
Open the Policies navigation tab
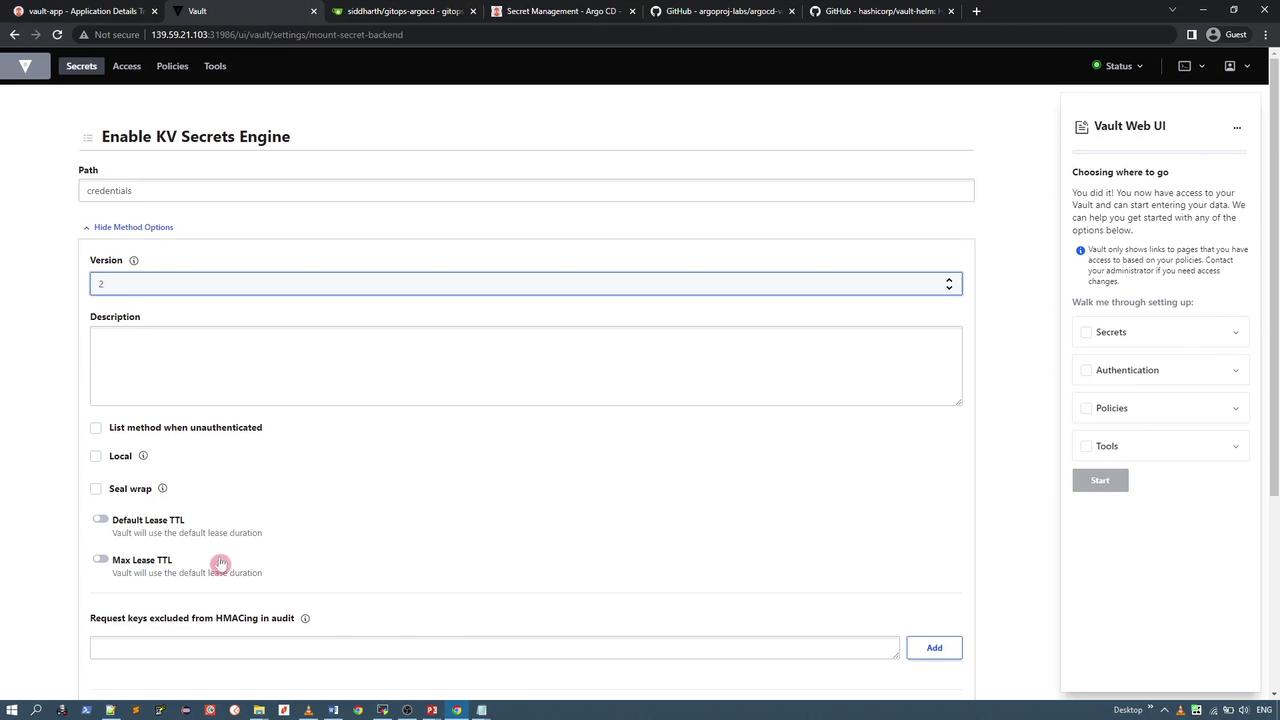coord(172,66)
